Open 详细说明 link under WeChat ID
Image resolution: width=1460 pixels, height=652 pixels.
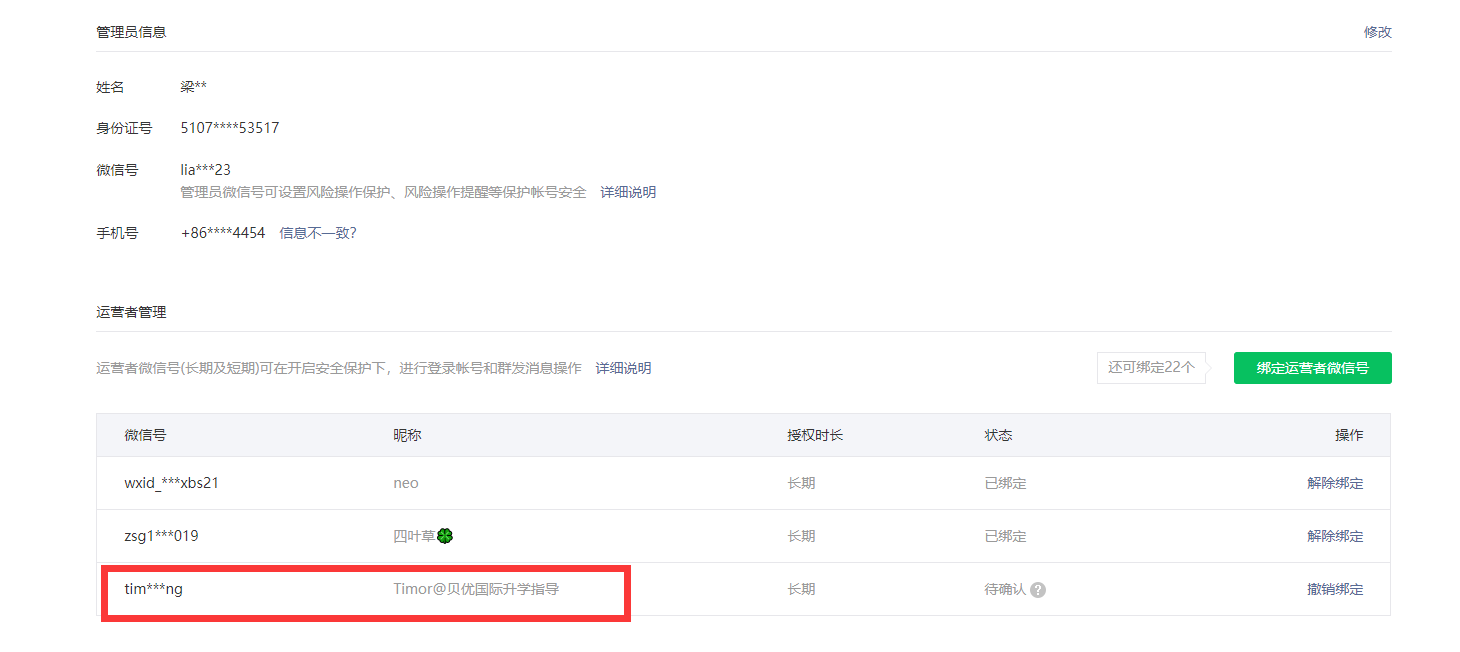click(x=628, y=192)
